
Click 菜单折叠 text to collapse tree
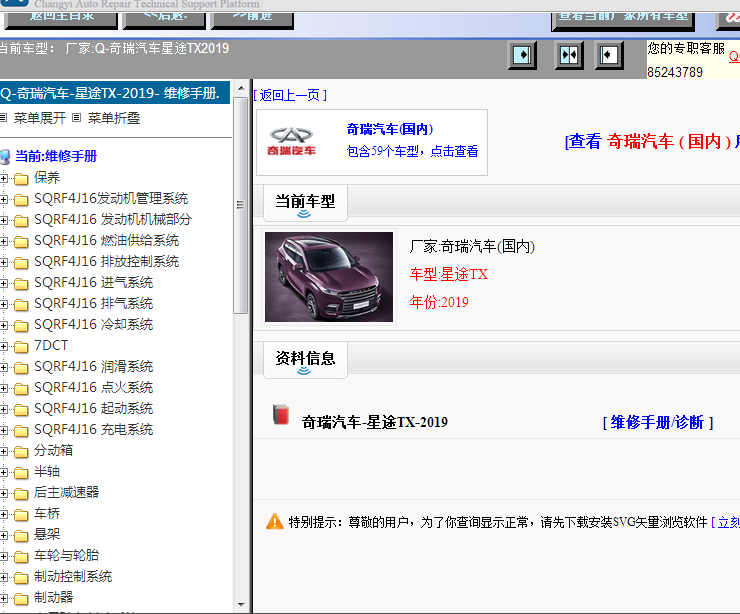[114, 118]
